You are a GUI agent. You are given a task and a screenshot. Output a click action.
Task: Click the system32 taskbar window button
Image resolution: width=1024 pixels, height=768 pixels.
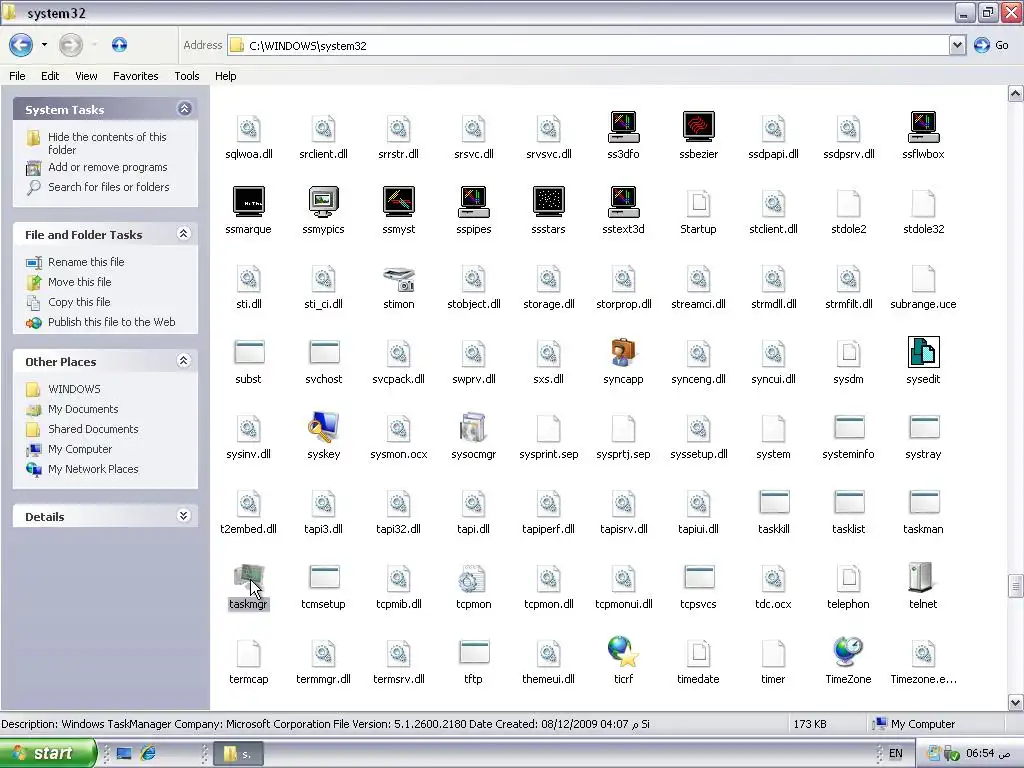tap(238, 754)
